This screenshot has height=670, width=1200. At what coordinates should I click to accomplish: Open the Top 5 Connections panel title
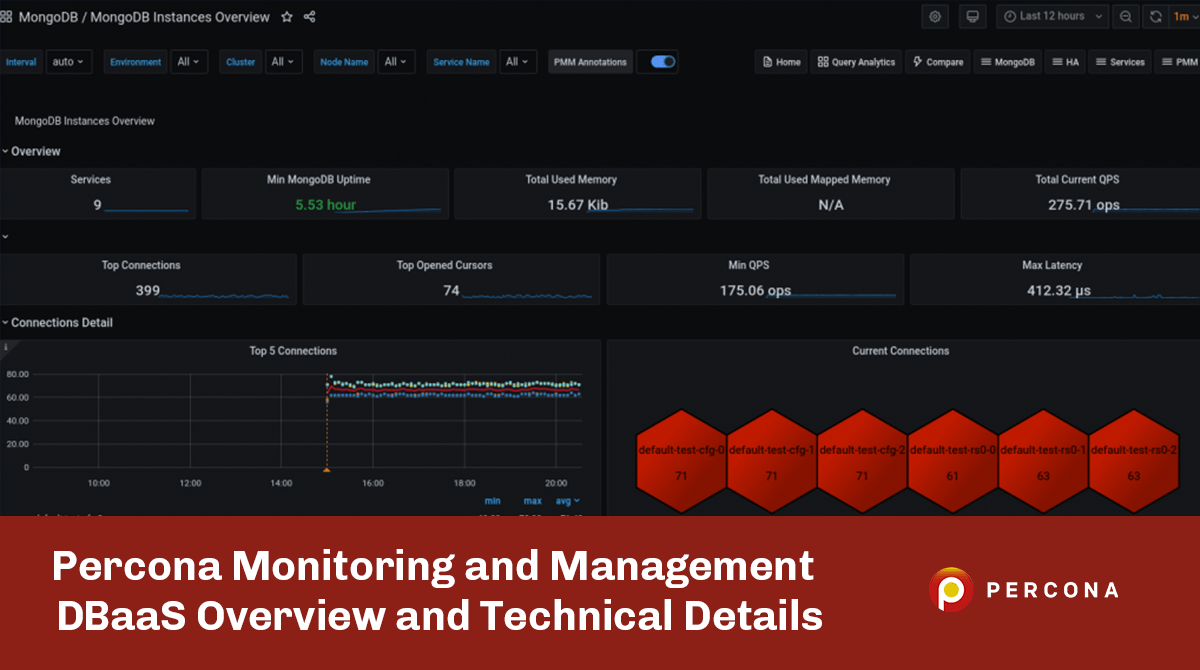pyautogui.click(x=293, y=351)
